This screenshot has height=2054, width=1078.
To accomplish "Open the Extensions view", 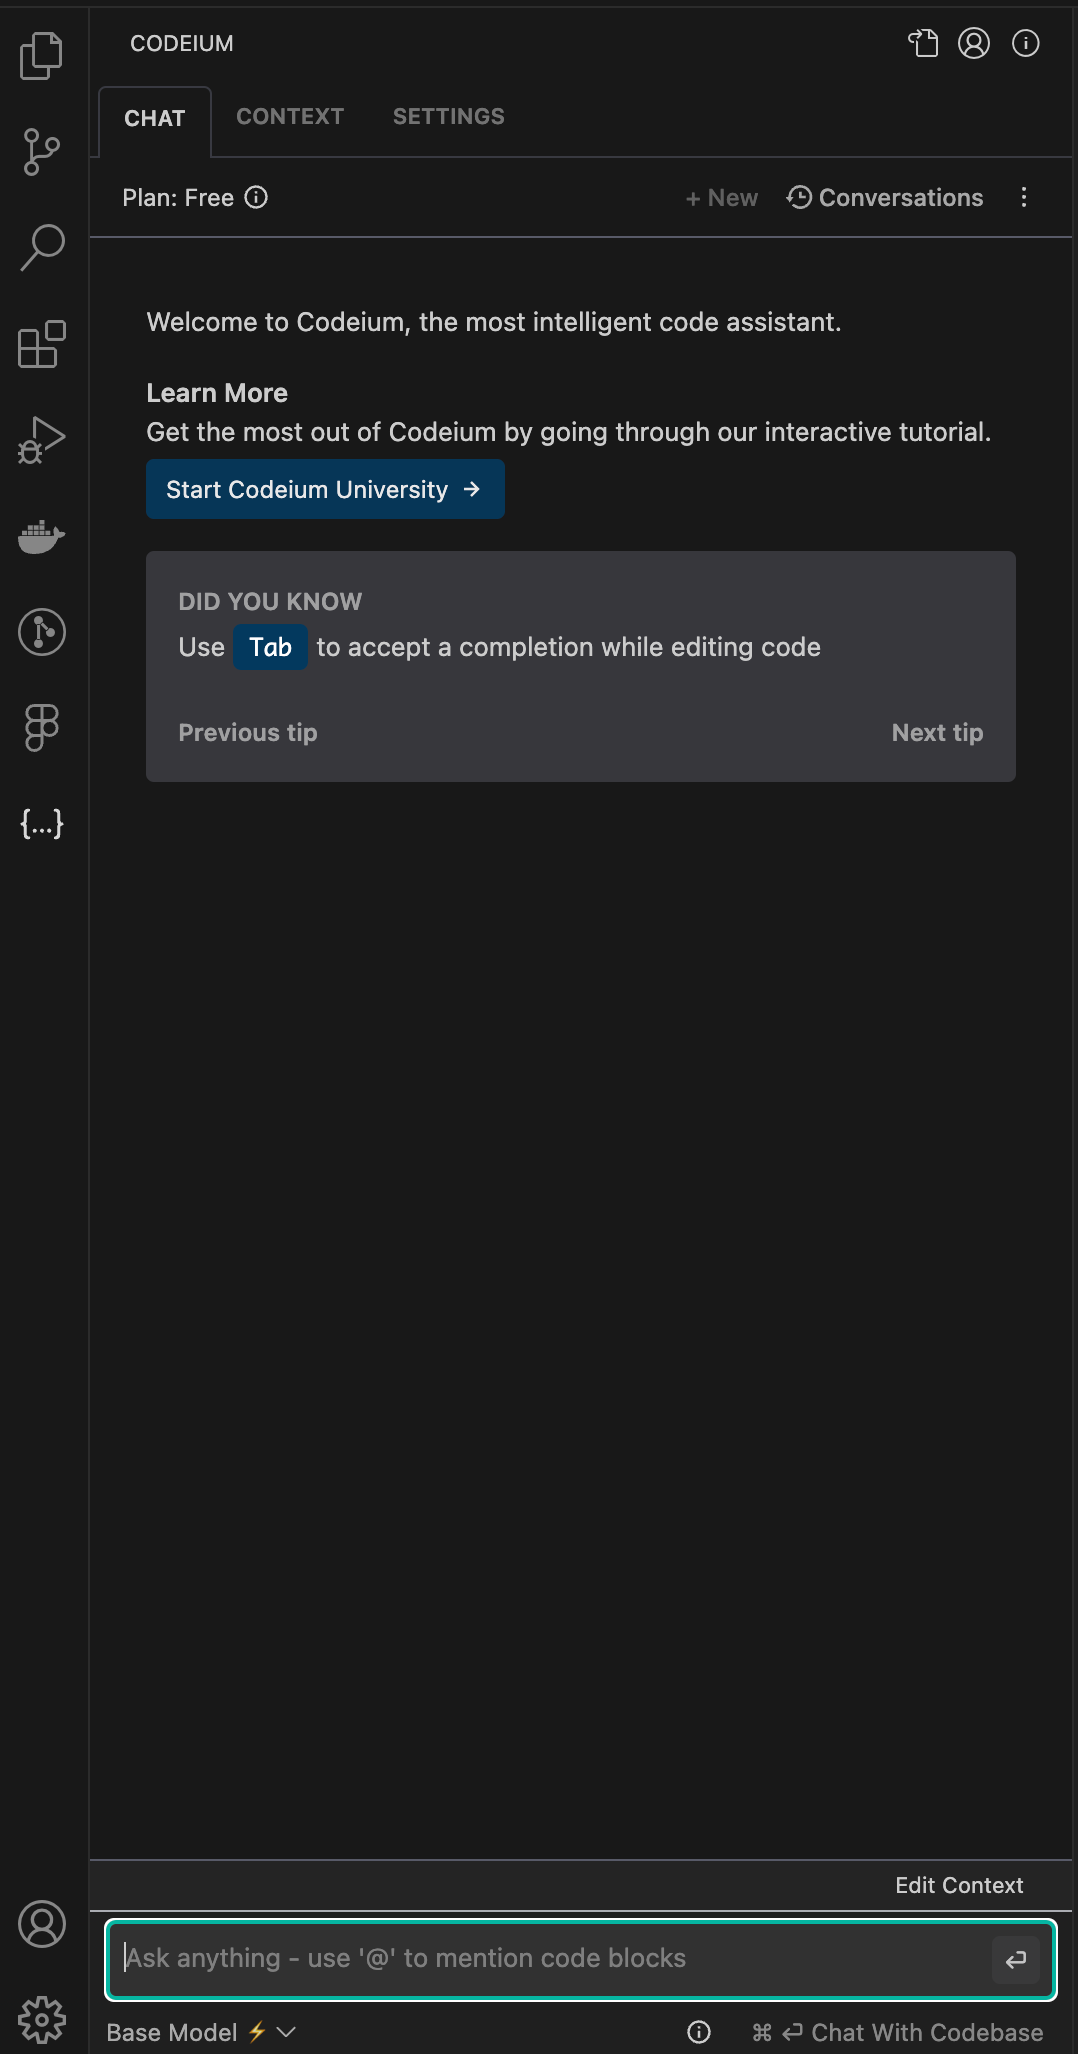I will pos(42,344).
